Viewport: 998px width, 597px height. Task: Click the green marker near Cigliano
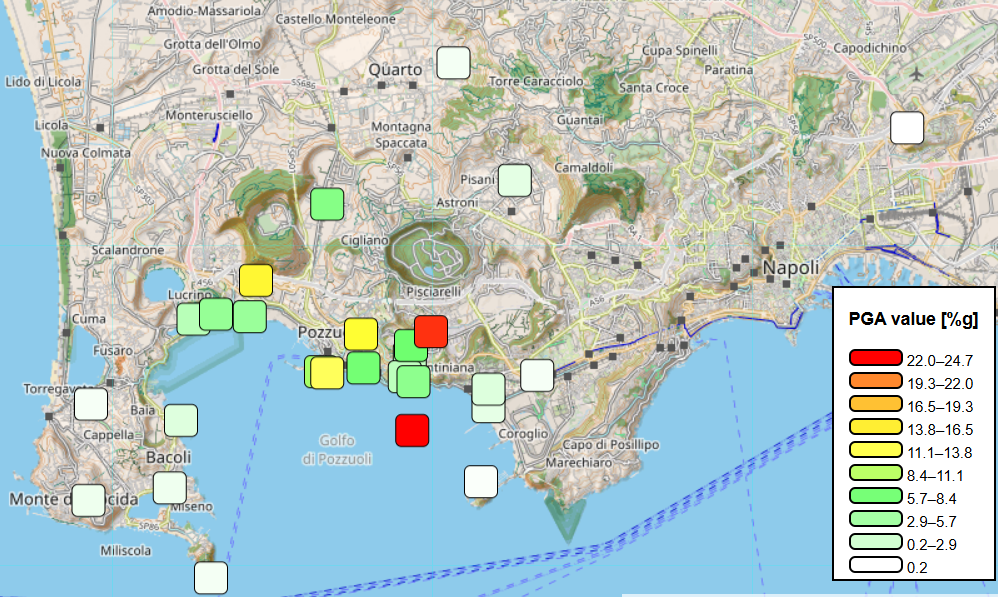pos(325,205)
